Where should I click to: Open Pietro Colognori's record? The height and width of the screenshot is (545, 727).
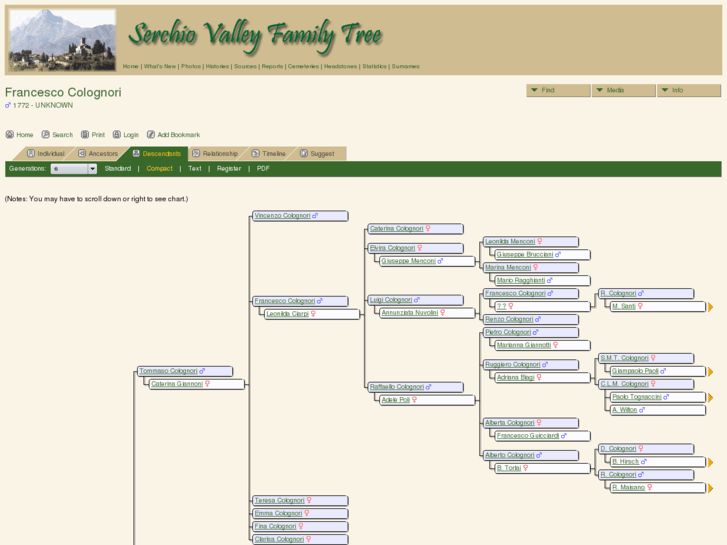[x=508, y=333]
